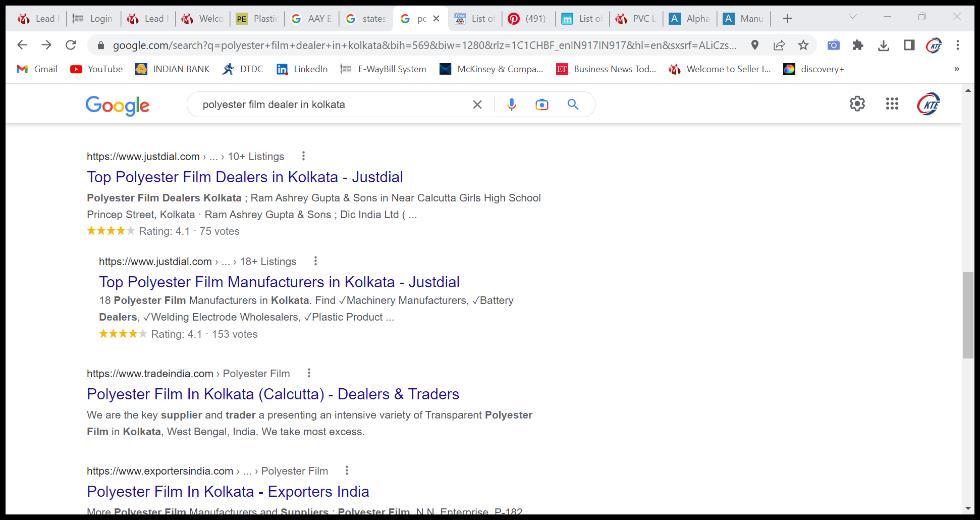This screenshot has height=520, width=980.
Task: Share this page via address bar icon
Action: click(x=779, y=45)
